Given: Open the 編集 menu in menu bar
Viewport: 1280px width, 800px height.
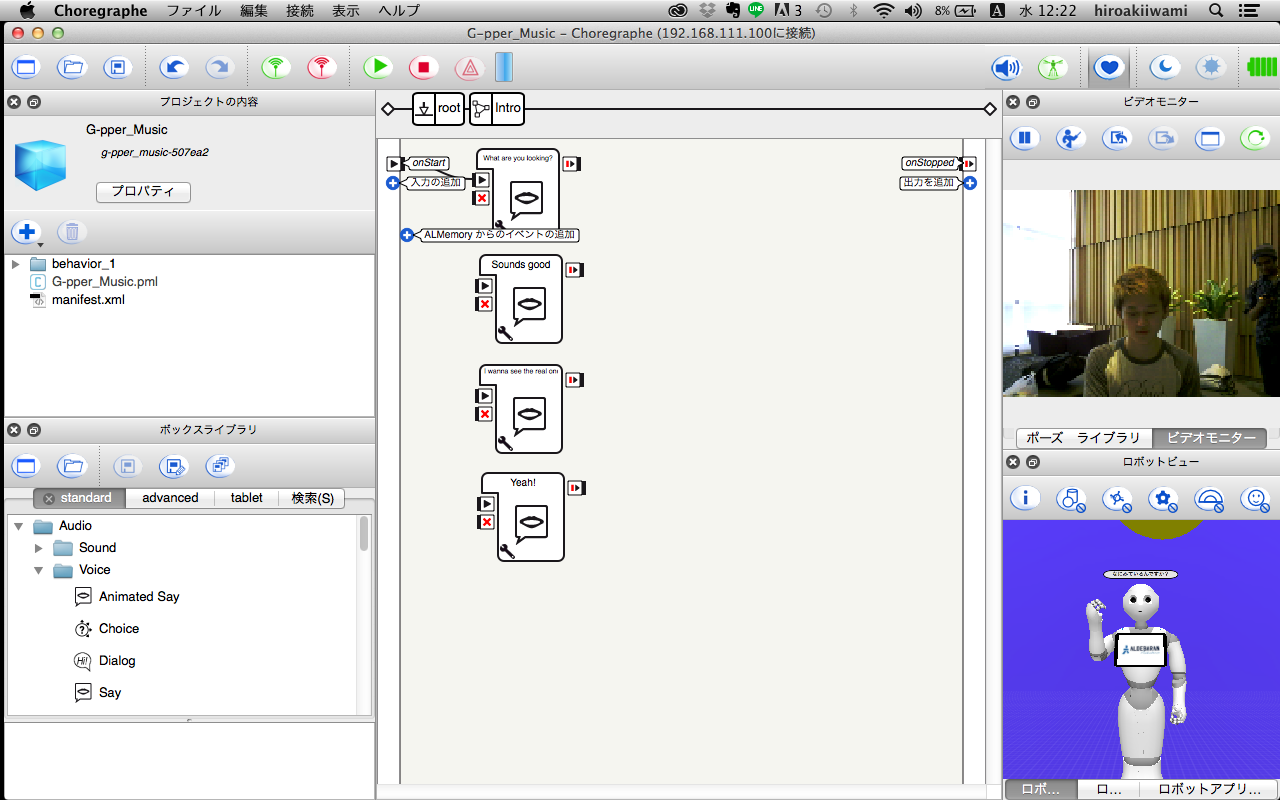Looking at the screenshot, I should click(x=254, y=11).
